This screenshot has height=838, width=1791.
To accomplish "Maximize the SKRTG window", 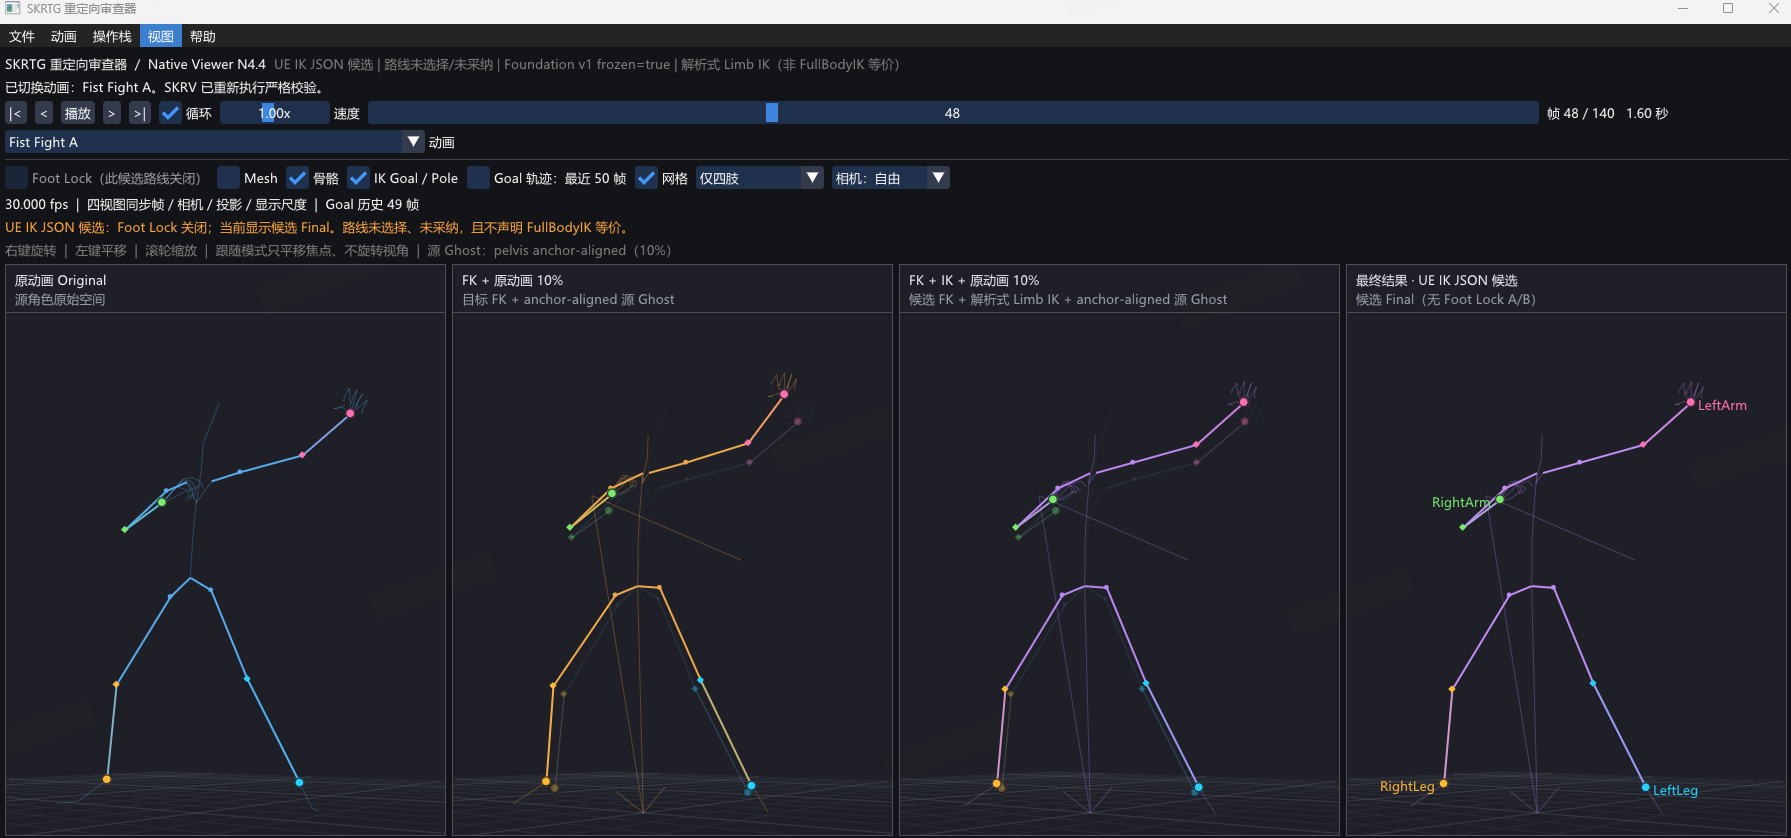I will pyautogui.click(x=1728, y=8).
